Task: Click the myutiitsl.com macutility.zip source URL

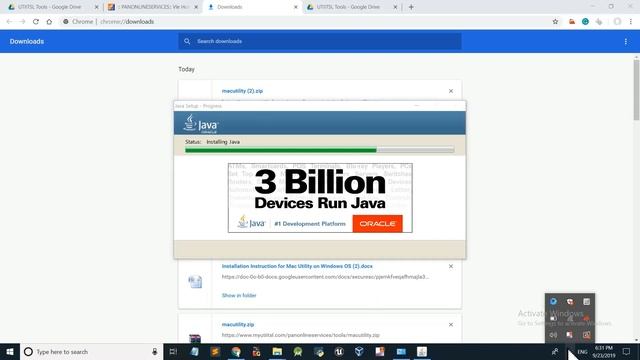Action: [300, 335]
